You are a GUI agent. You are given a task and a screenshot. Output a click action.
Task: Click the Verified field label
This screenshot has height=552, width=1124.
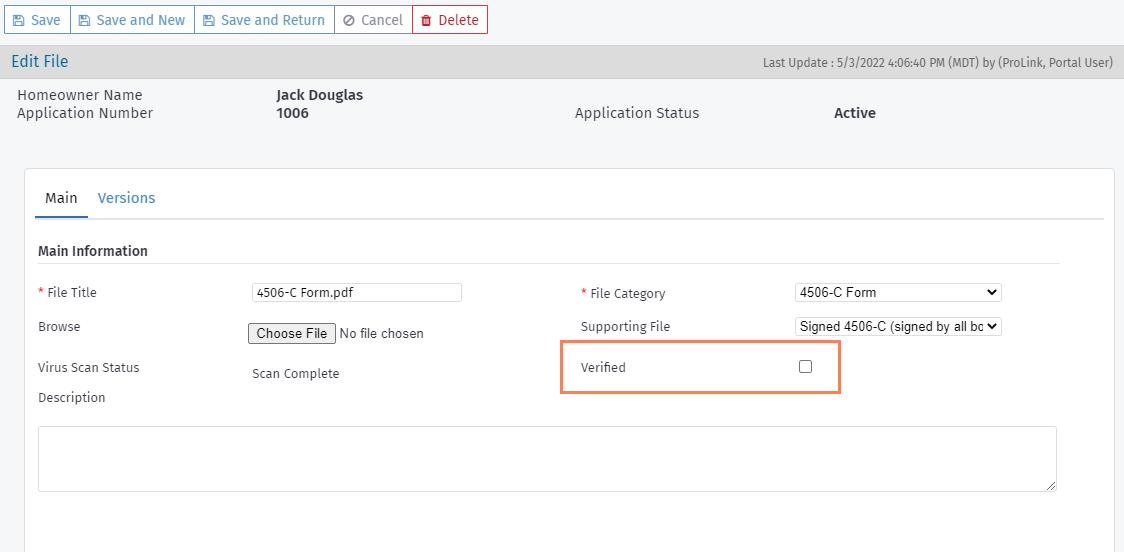pyautogui.click(x=603, y=368)
